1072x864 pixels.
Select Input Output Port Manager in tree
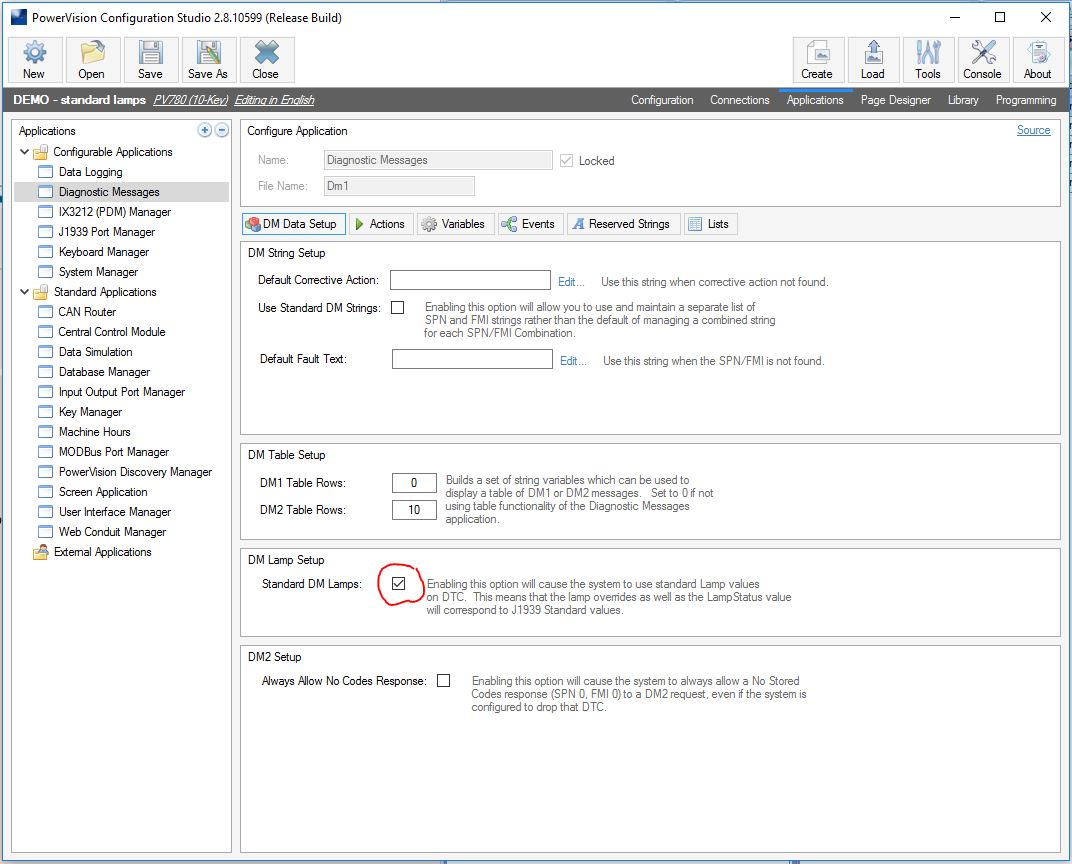[122, 392]
